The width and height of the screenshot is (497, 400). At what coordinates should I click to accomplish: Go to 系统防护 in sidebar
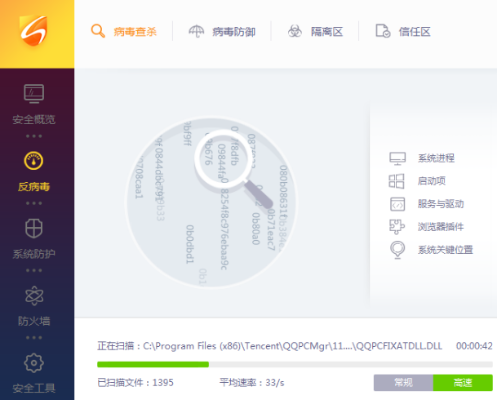[34, 254]
